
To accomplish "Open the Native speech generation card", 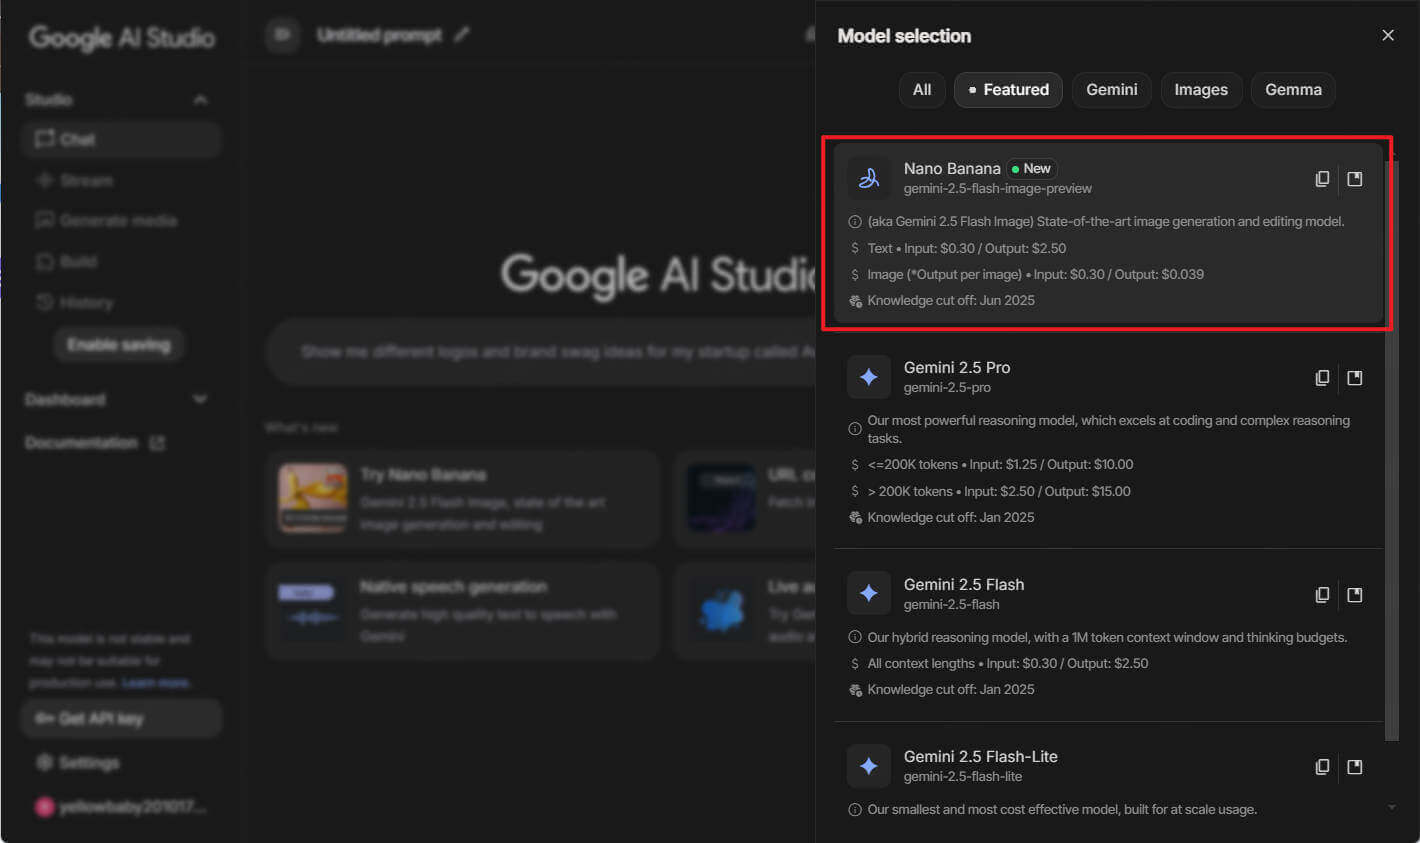I will pos(463,611).
